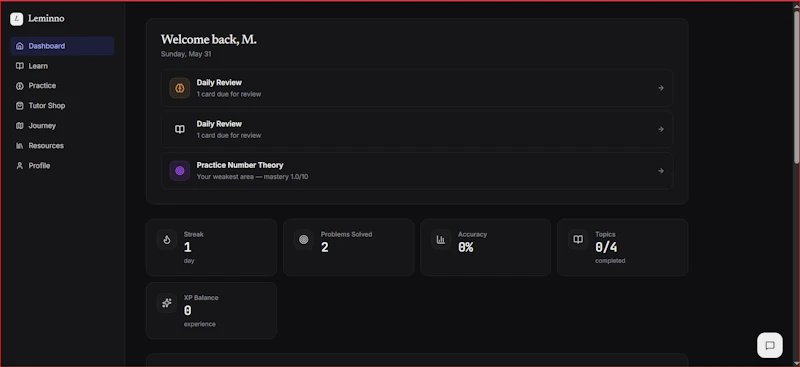Click the page vertical scrollbar
800x367 pixels.
point(796,87)
